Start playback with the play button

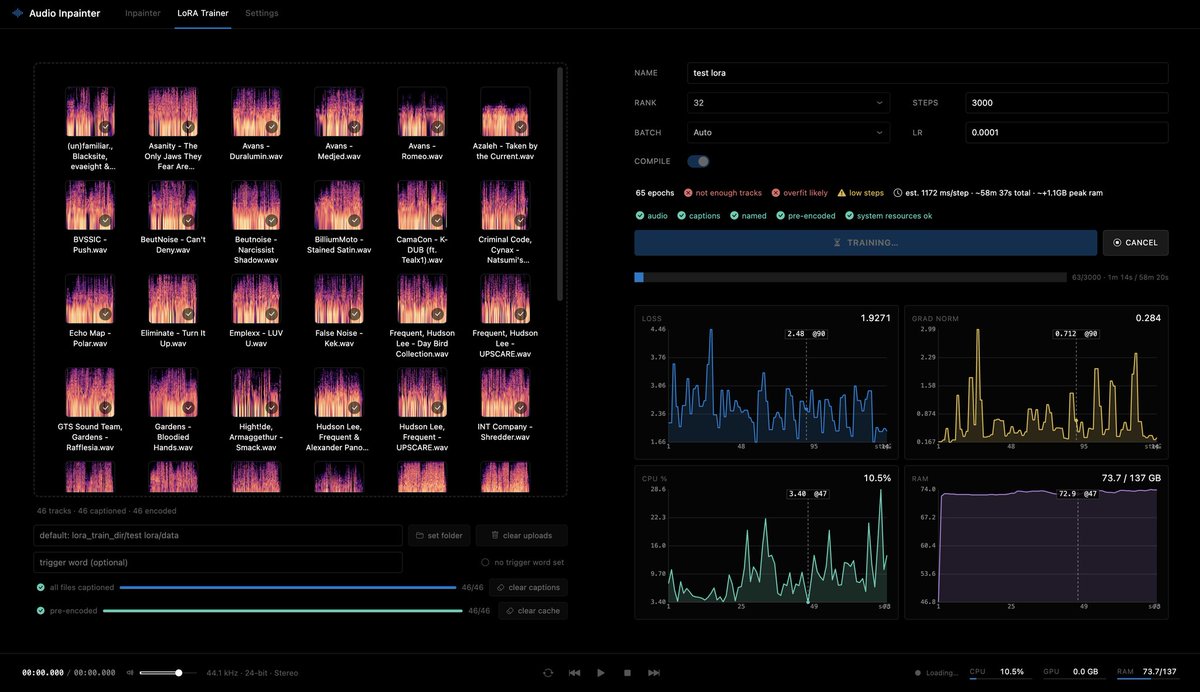click(x=601, y=673)
